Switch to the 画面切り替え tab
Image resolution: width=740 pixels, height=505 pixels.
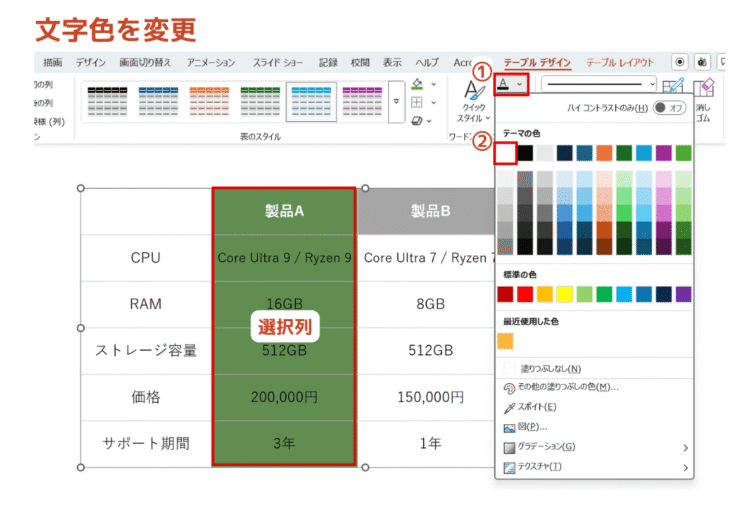coord(145,62)
